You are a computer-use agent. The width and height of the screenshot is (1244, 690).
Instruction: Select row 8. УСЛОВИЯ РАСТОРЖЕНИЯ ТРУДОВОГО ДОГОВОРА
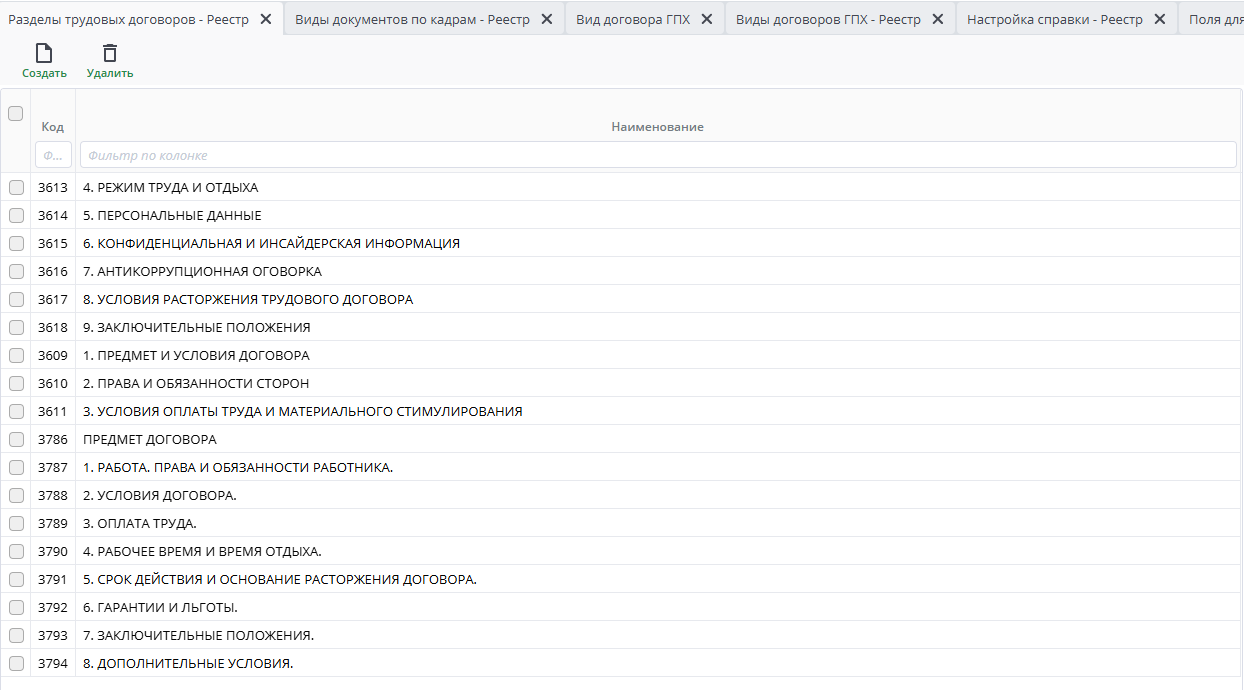pyautogui.click(x=622, y=299)
